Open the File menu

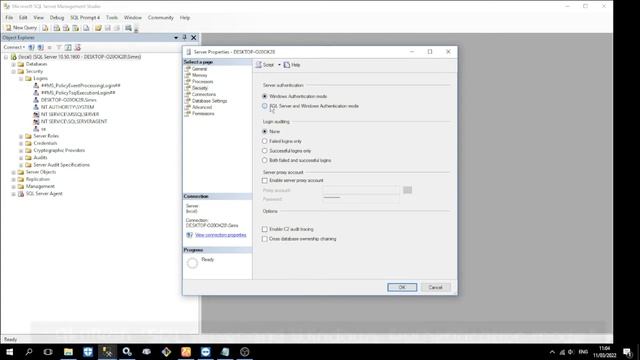coord(9,18)
